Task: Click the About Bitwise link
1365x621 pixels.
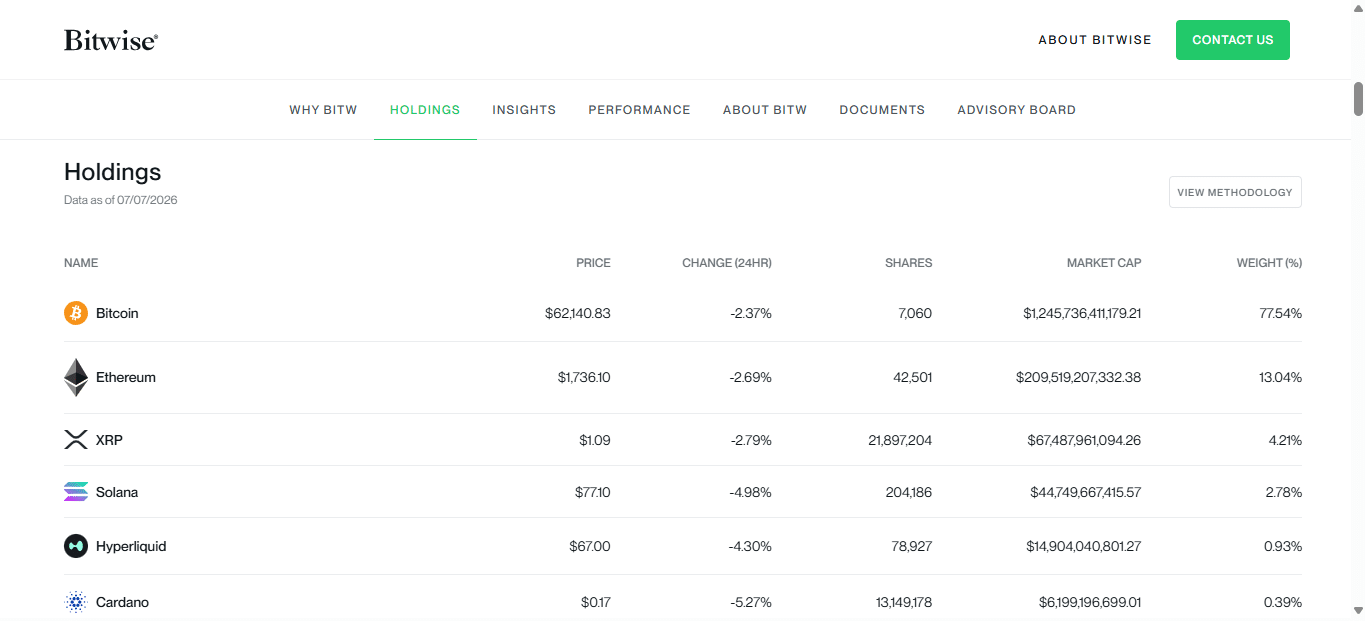Action: (1095, 40)
